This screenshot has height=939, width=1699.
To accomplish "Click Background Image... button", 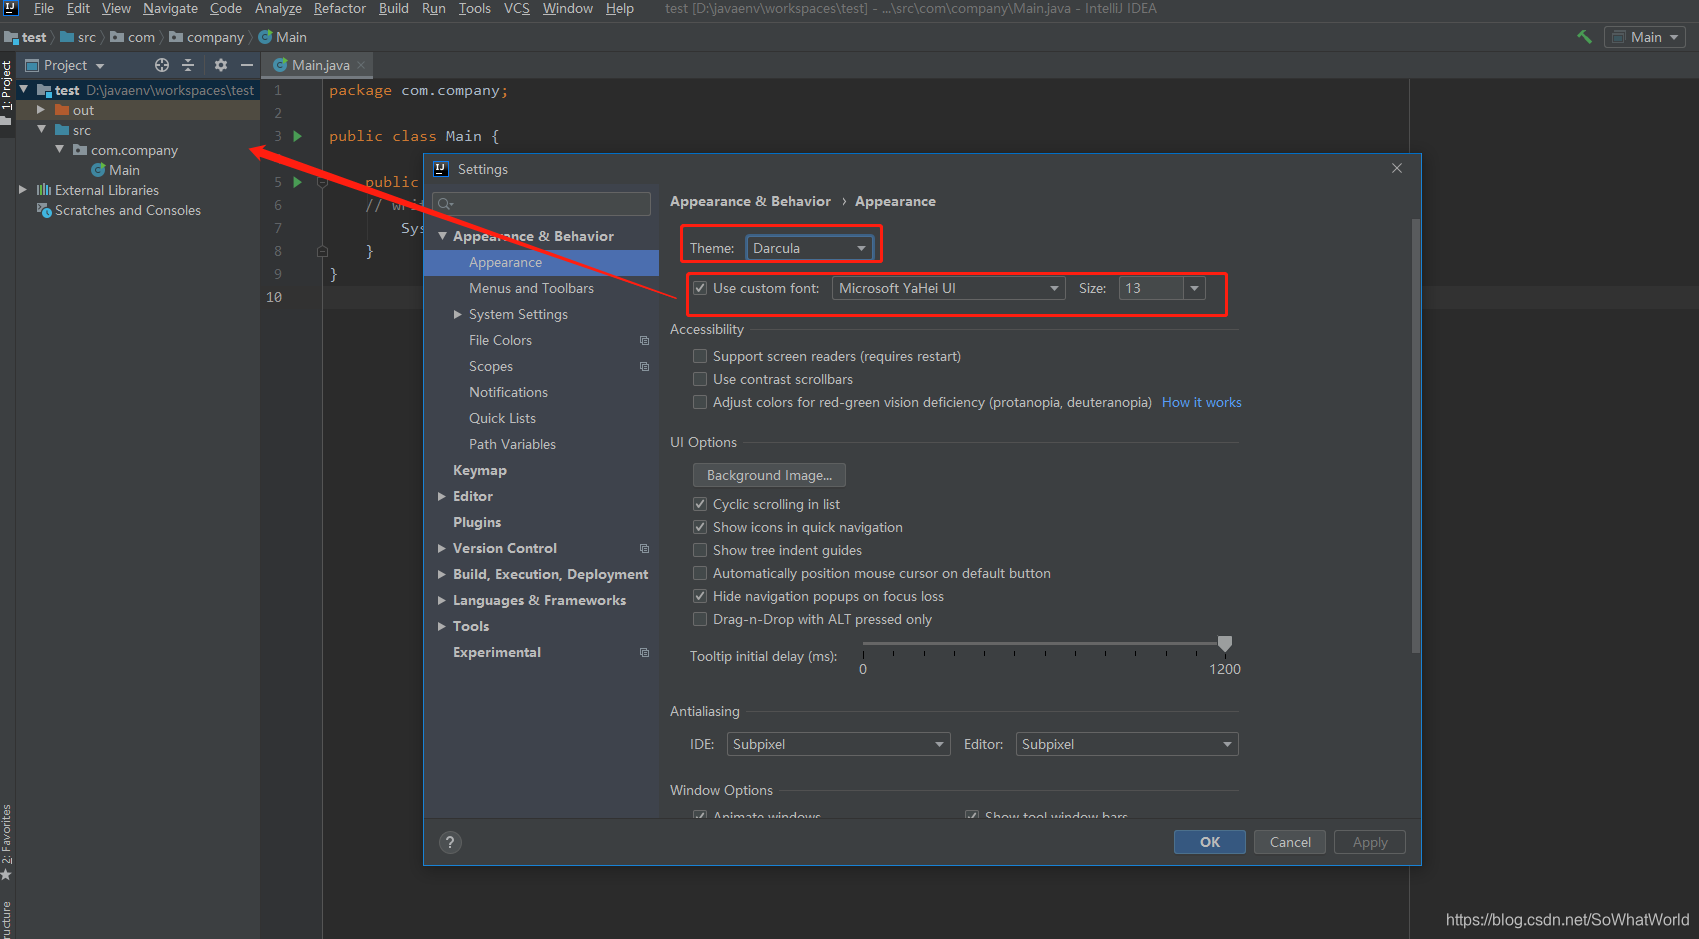I will tap(769, 475).
